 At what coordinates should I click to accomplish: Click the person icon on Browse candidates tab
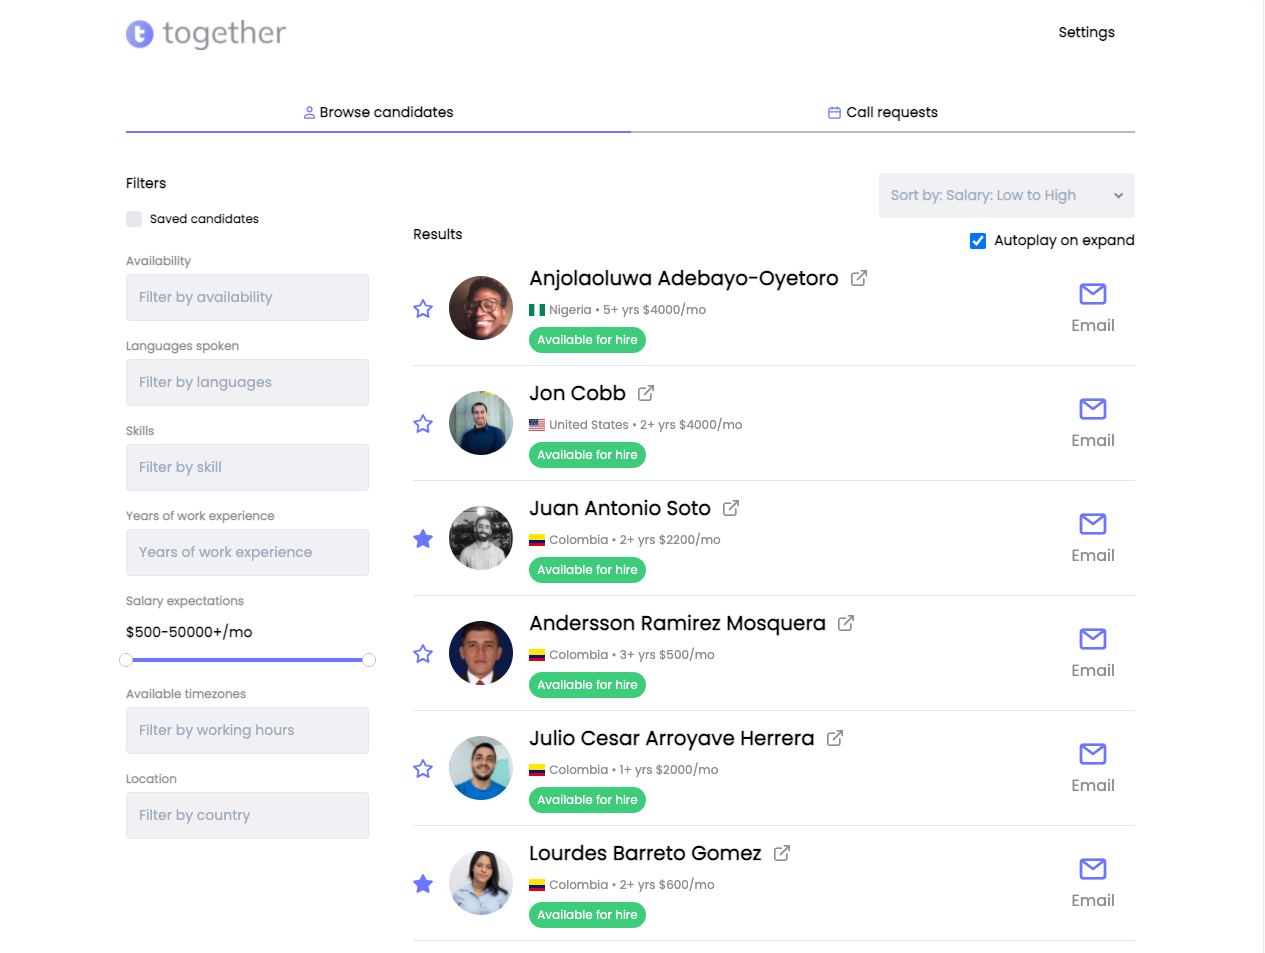[308, 112]
